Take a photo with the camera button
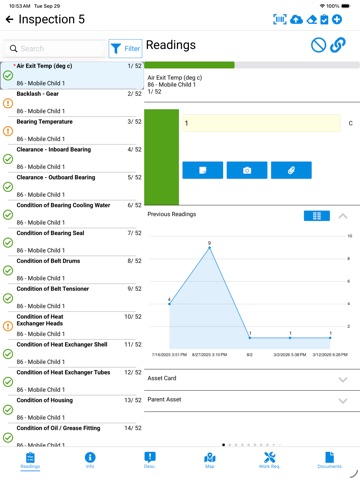Screen dimensions: 360x480 tap(247, 170)
